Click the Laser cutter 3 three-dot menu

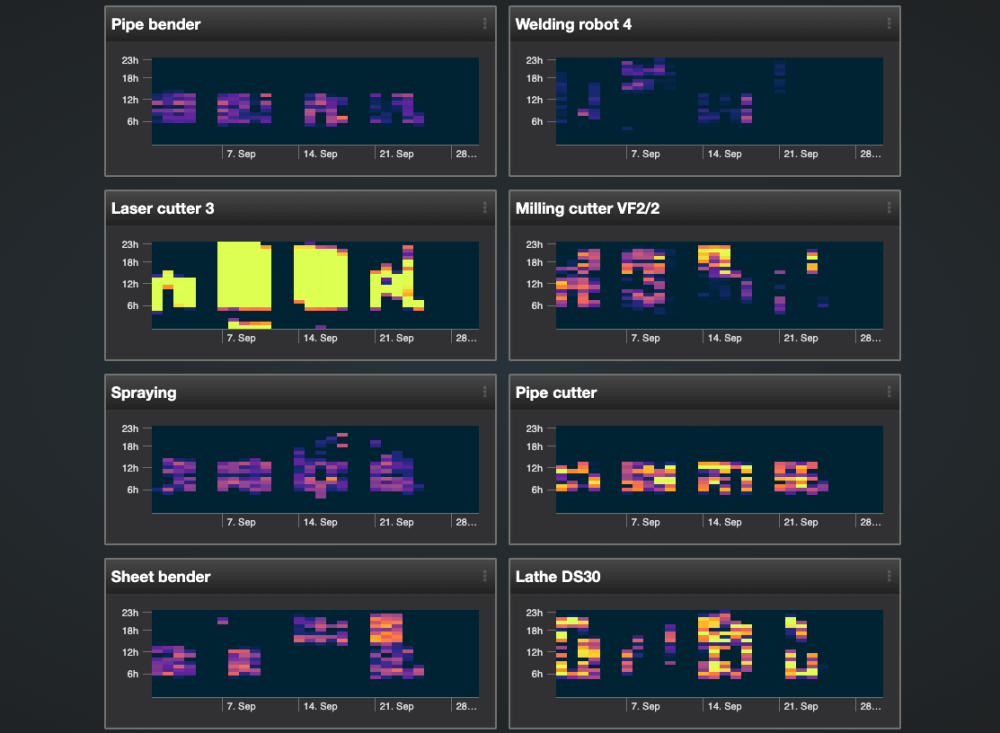(485, 208)
